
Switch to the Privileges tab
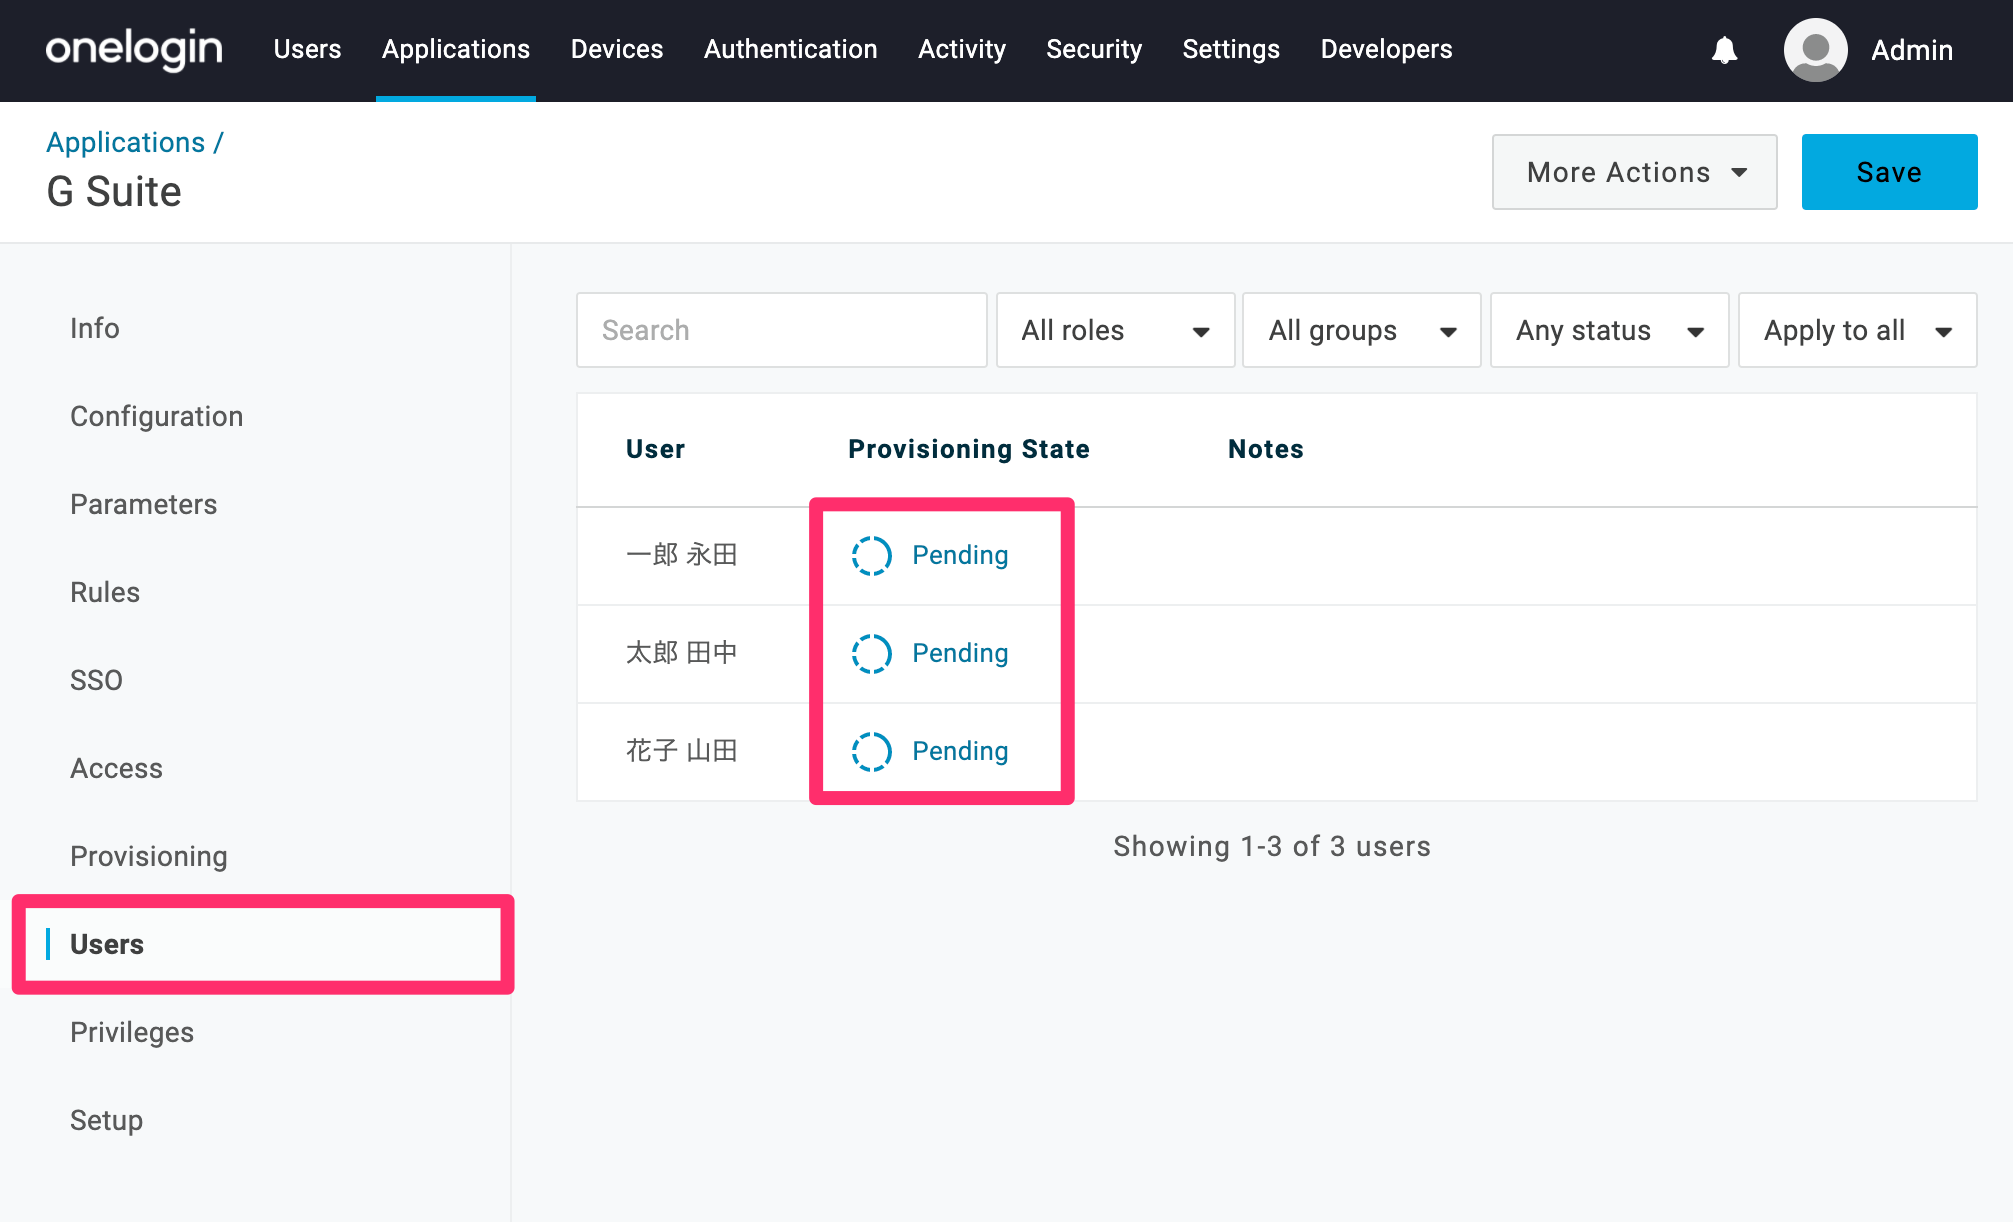tap(132, 1032)
